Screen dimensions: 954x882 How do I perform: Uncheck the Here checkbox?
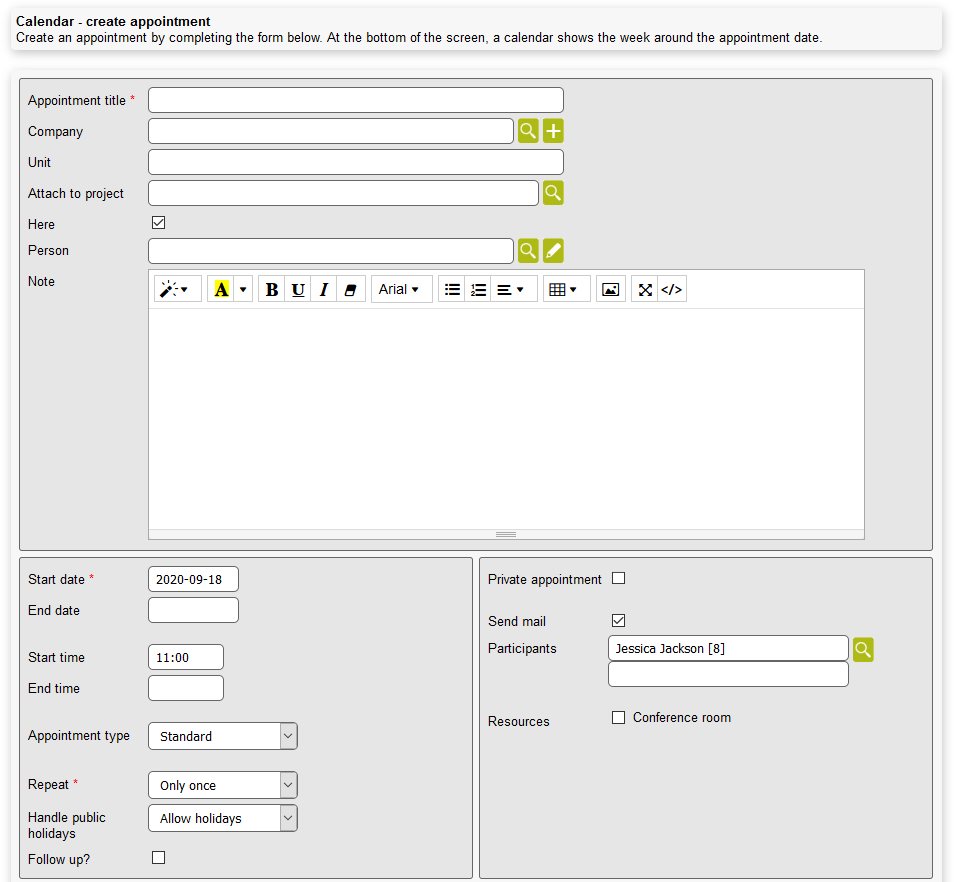(x=158, y=223)
